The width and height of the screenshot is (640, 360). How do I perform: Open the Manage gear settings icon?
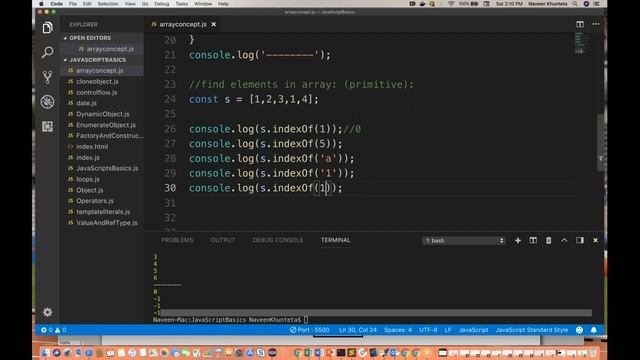point(47,312)
